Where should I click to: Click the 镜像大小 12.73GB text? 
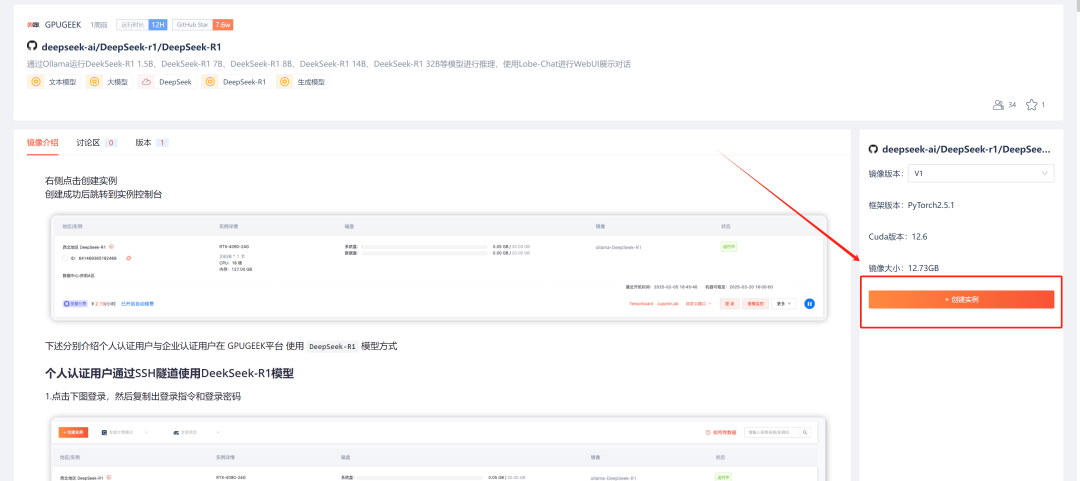point(904,268)
